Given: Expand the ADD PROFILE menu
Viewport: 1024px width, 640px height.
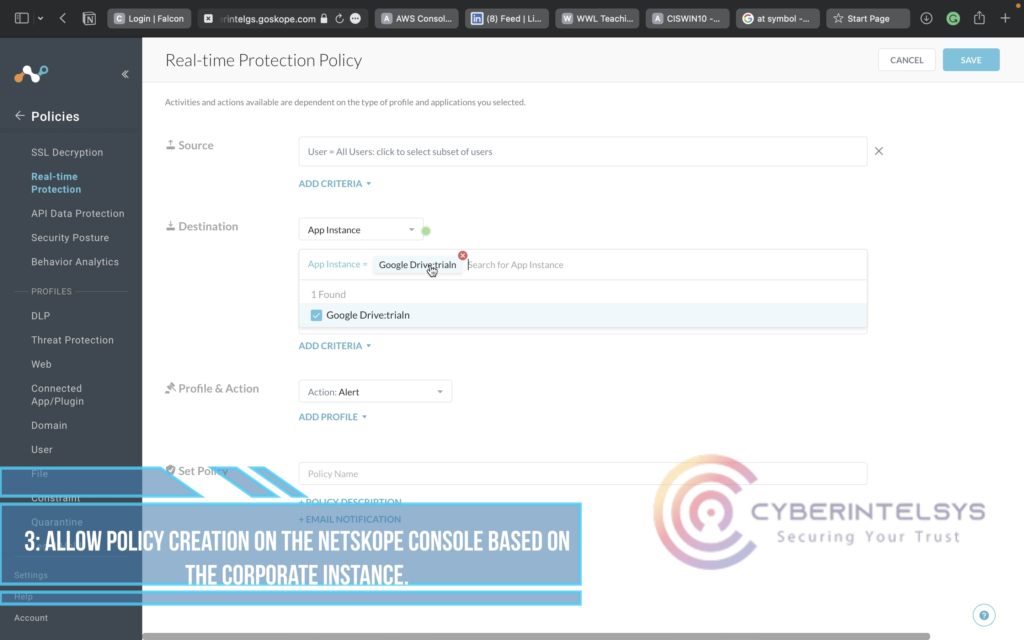Looking at the screenshot, I should 332,417.
